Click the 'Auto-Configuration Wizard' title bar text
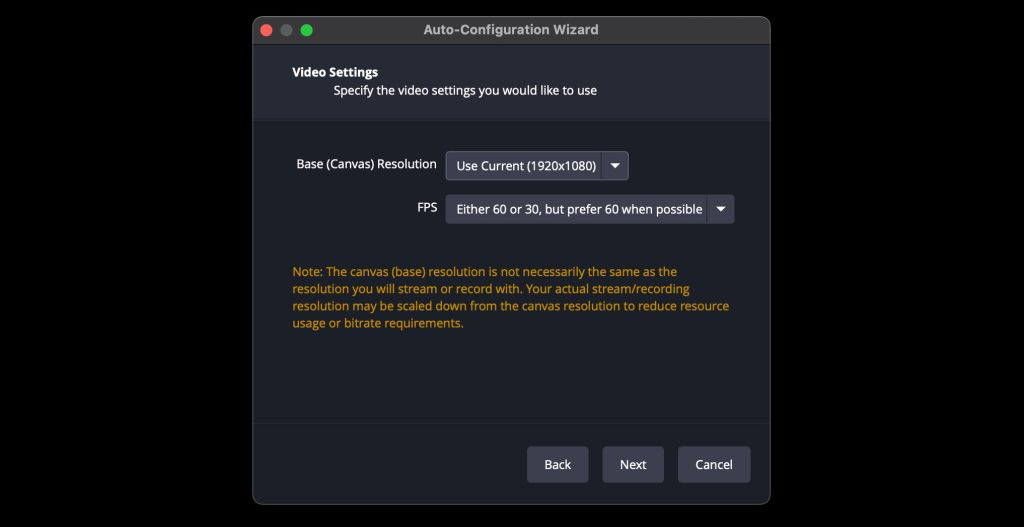The width and height of the screenshot is (1024, 527). pos(511,29)
